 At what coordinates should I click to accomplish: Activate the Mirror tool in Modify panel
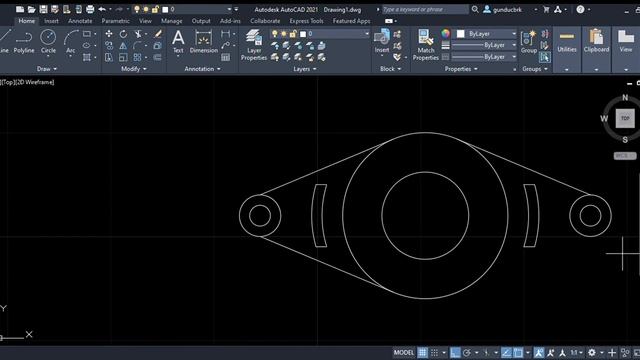123,45
